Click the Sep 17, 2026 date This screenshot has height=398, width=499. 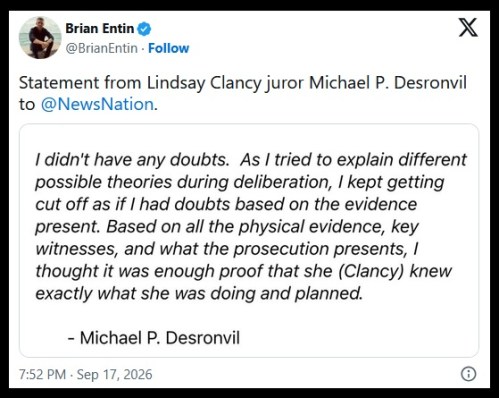point(114,374)
